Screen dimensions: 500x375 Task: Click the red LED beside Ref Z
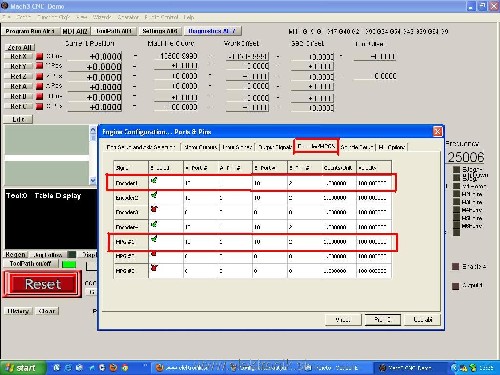tap(39, 76)
